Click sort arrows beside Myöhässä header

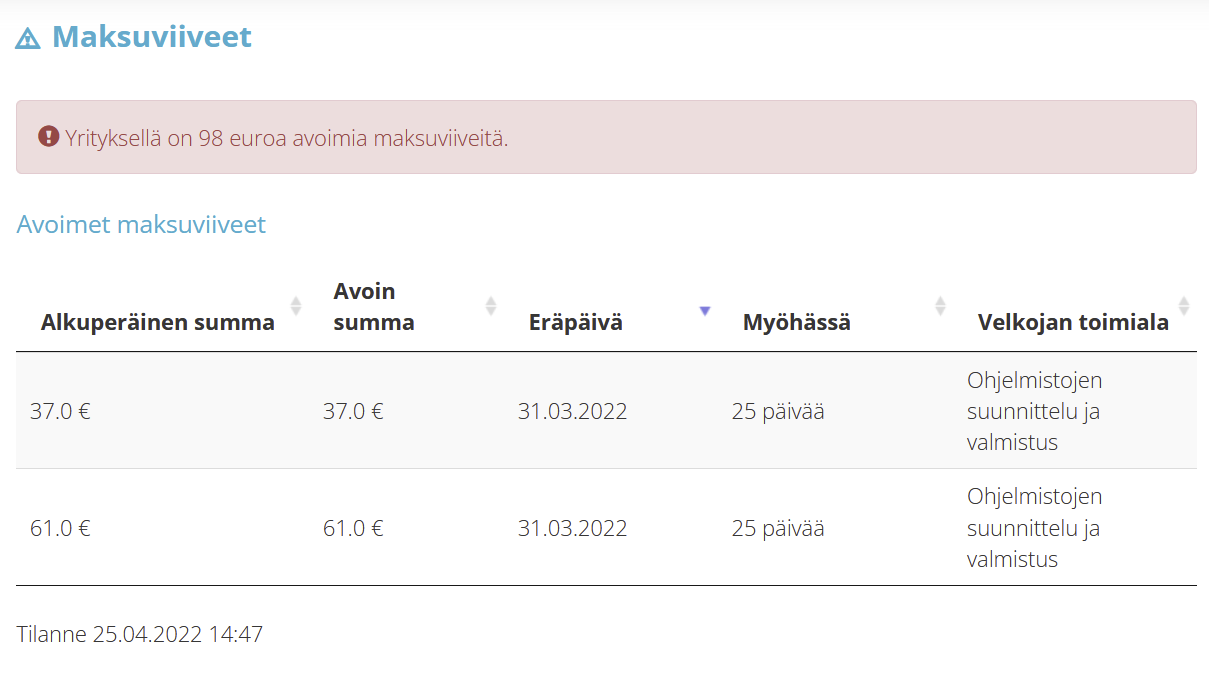coord(940,306)
